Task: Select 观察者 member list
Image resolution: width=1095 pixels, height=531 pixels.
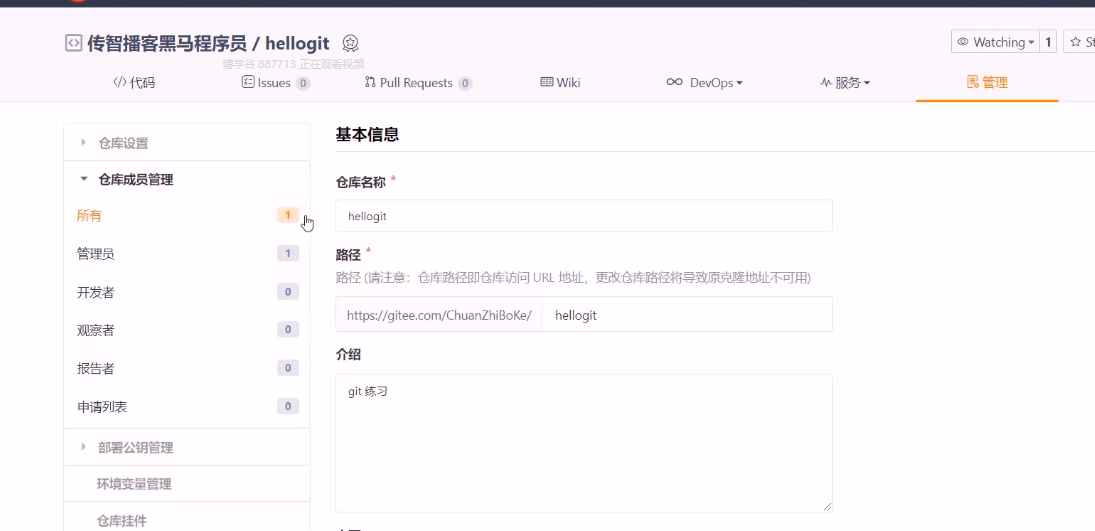Action: click(186, 330)
